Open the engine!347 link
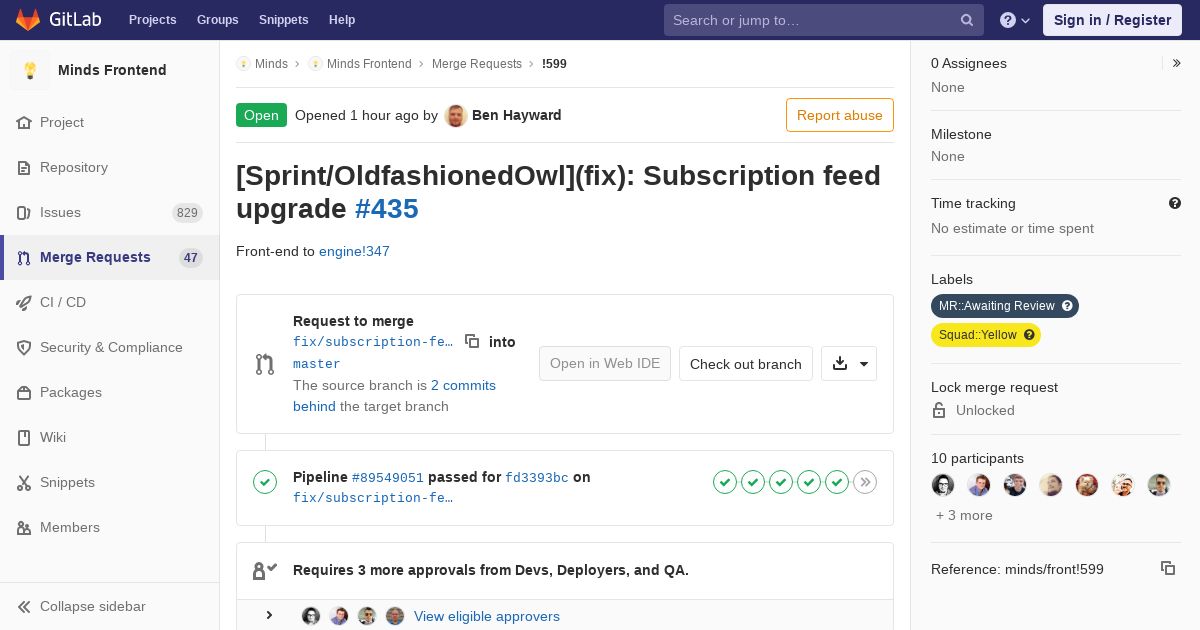The width and height of the screenshot is (1200, 630). click(354, 251)
